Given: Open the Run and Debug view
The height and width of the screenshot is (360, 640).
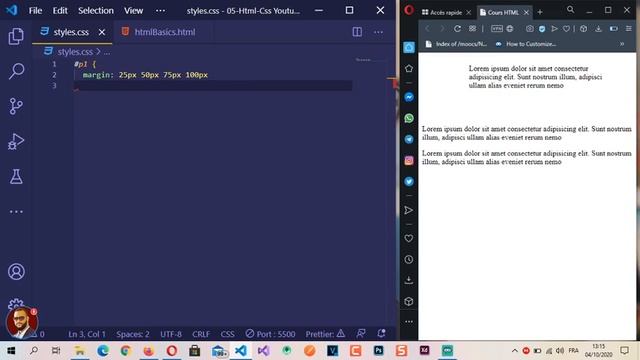Looking at the screenshot, I should tap(16, 141).
